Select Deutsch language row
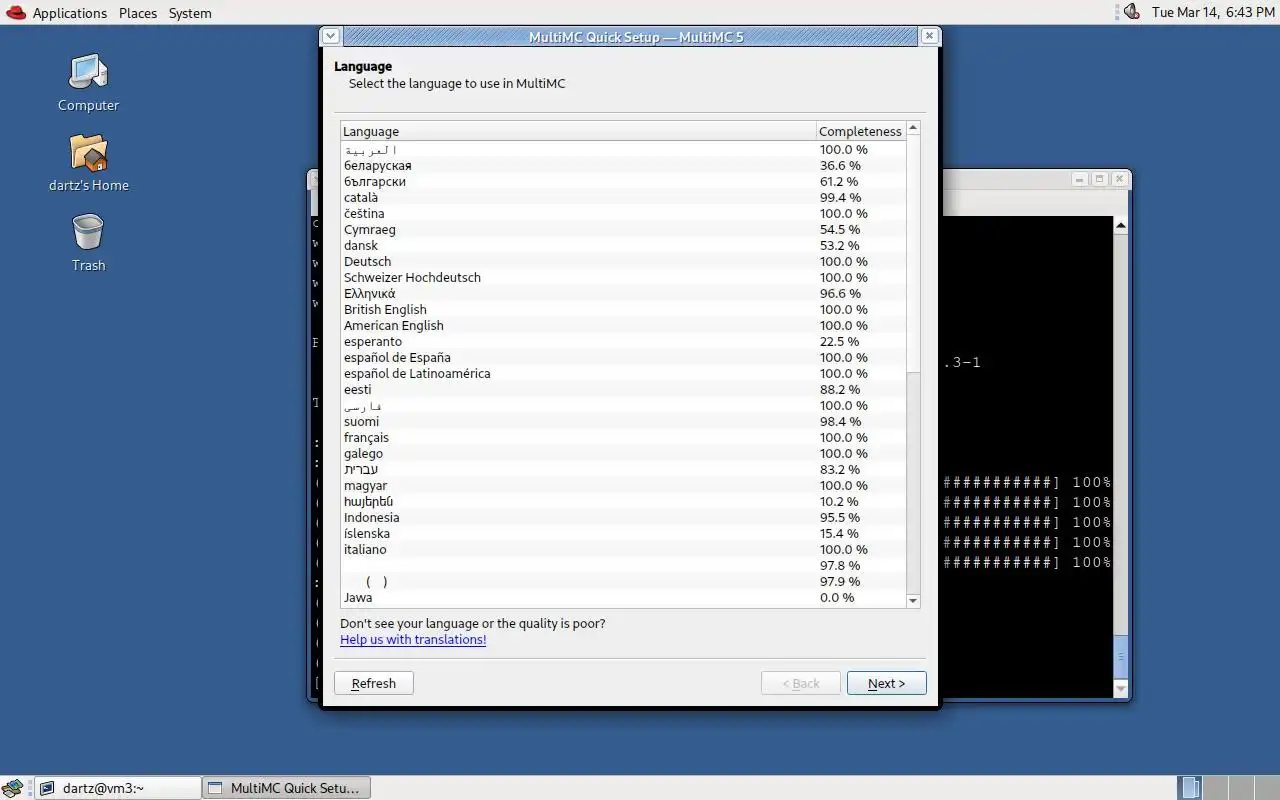The image size is (1280, 800). (623, 261)
